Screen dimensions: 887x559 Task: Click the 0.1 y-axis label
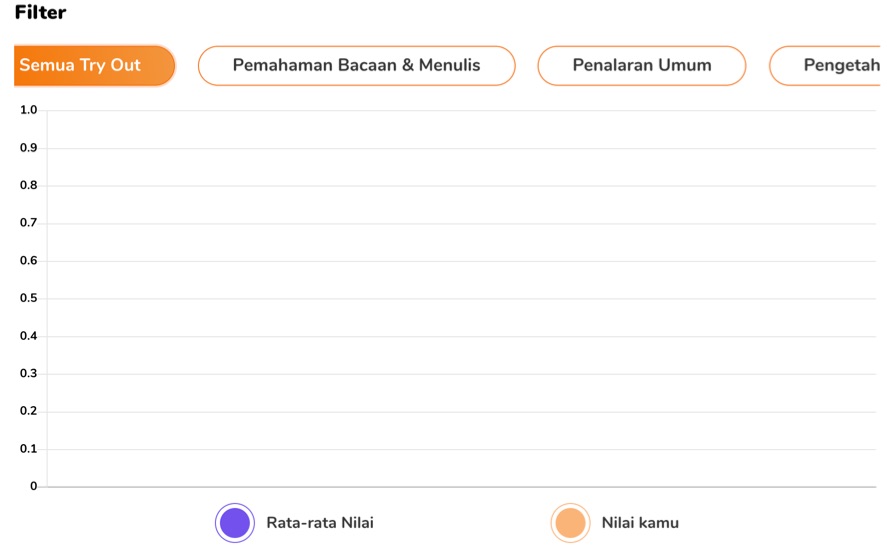click(x=28, y=448)
